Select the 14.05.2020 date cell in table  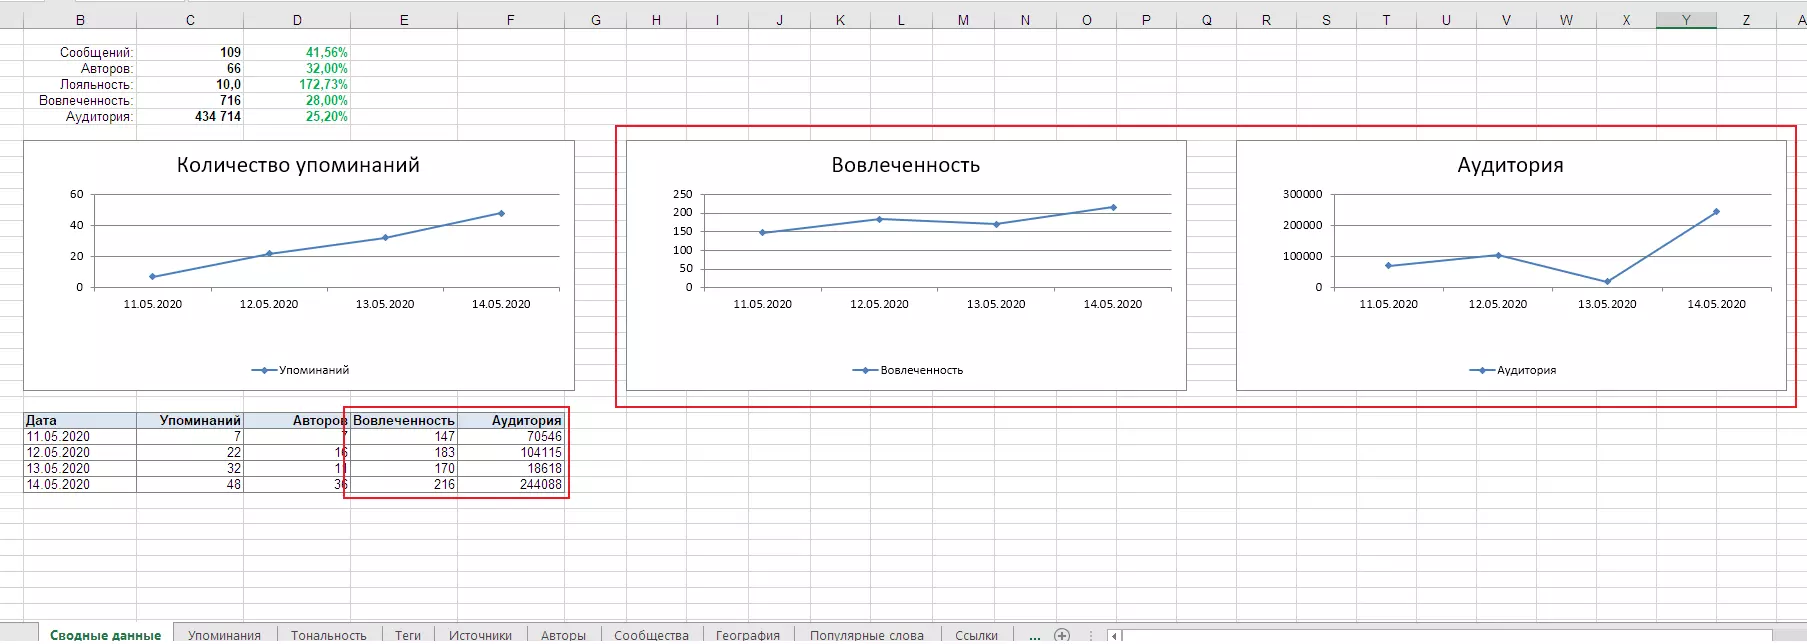coord(80,484)
